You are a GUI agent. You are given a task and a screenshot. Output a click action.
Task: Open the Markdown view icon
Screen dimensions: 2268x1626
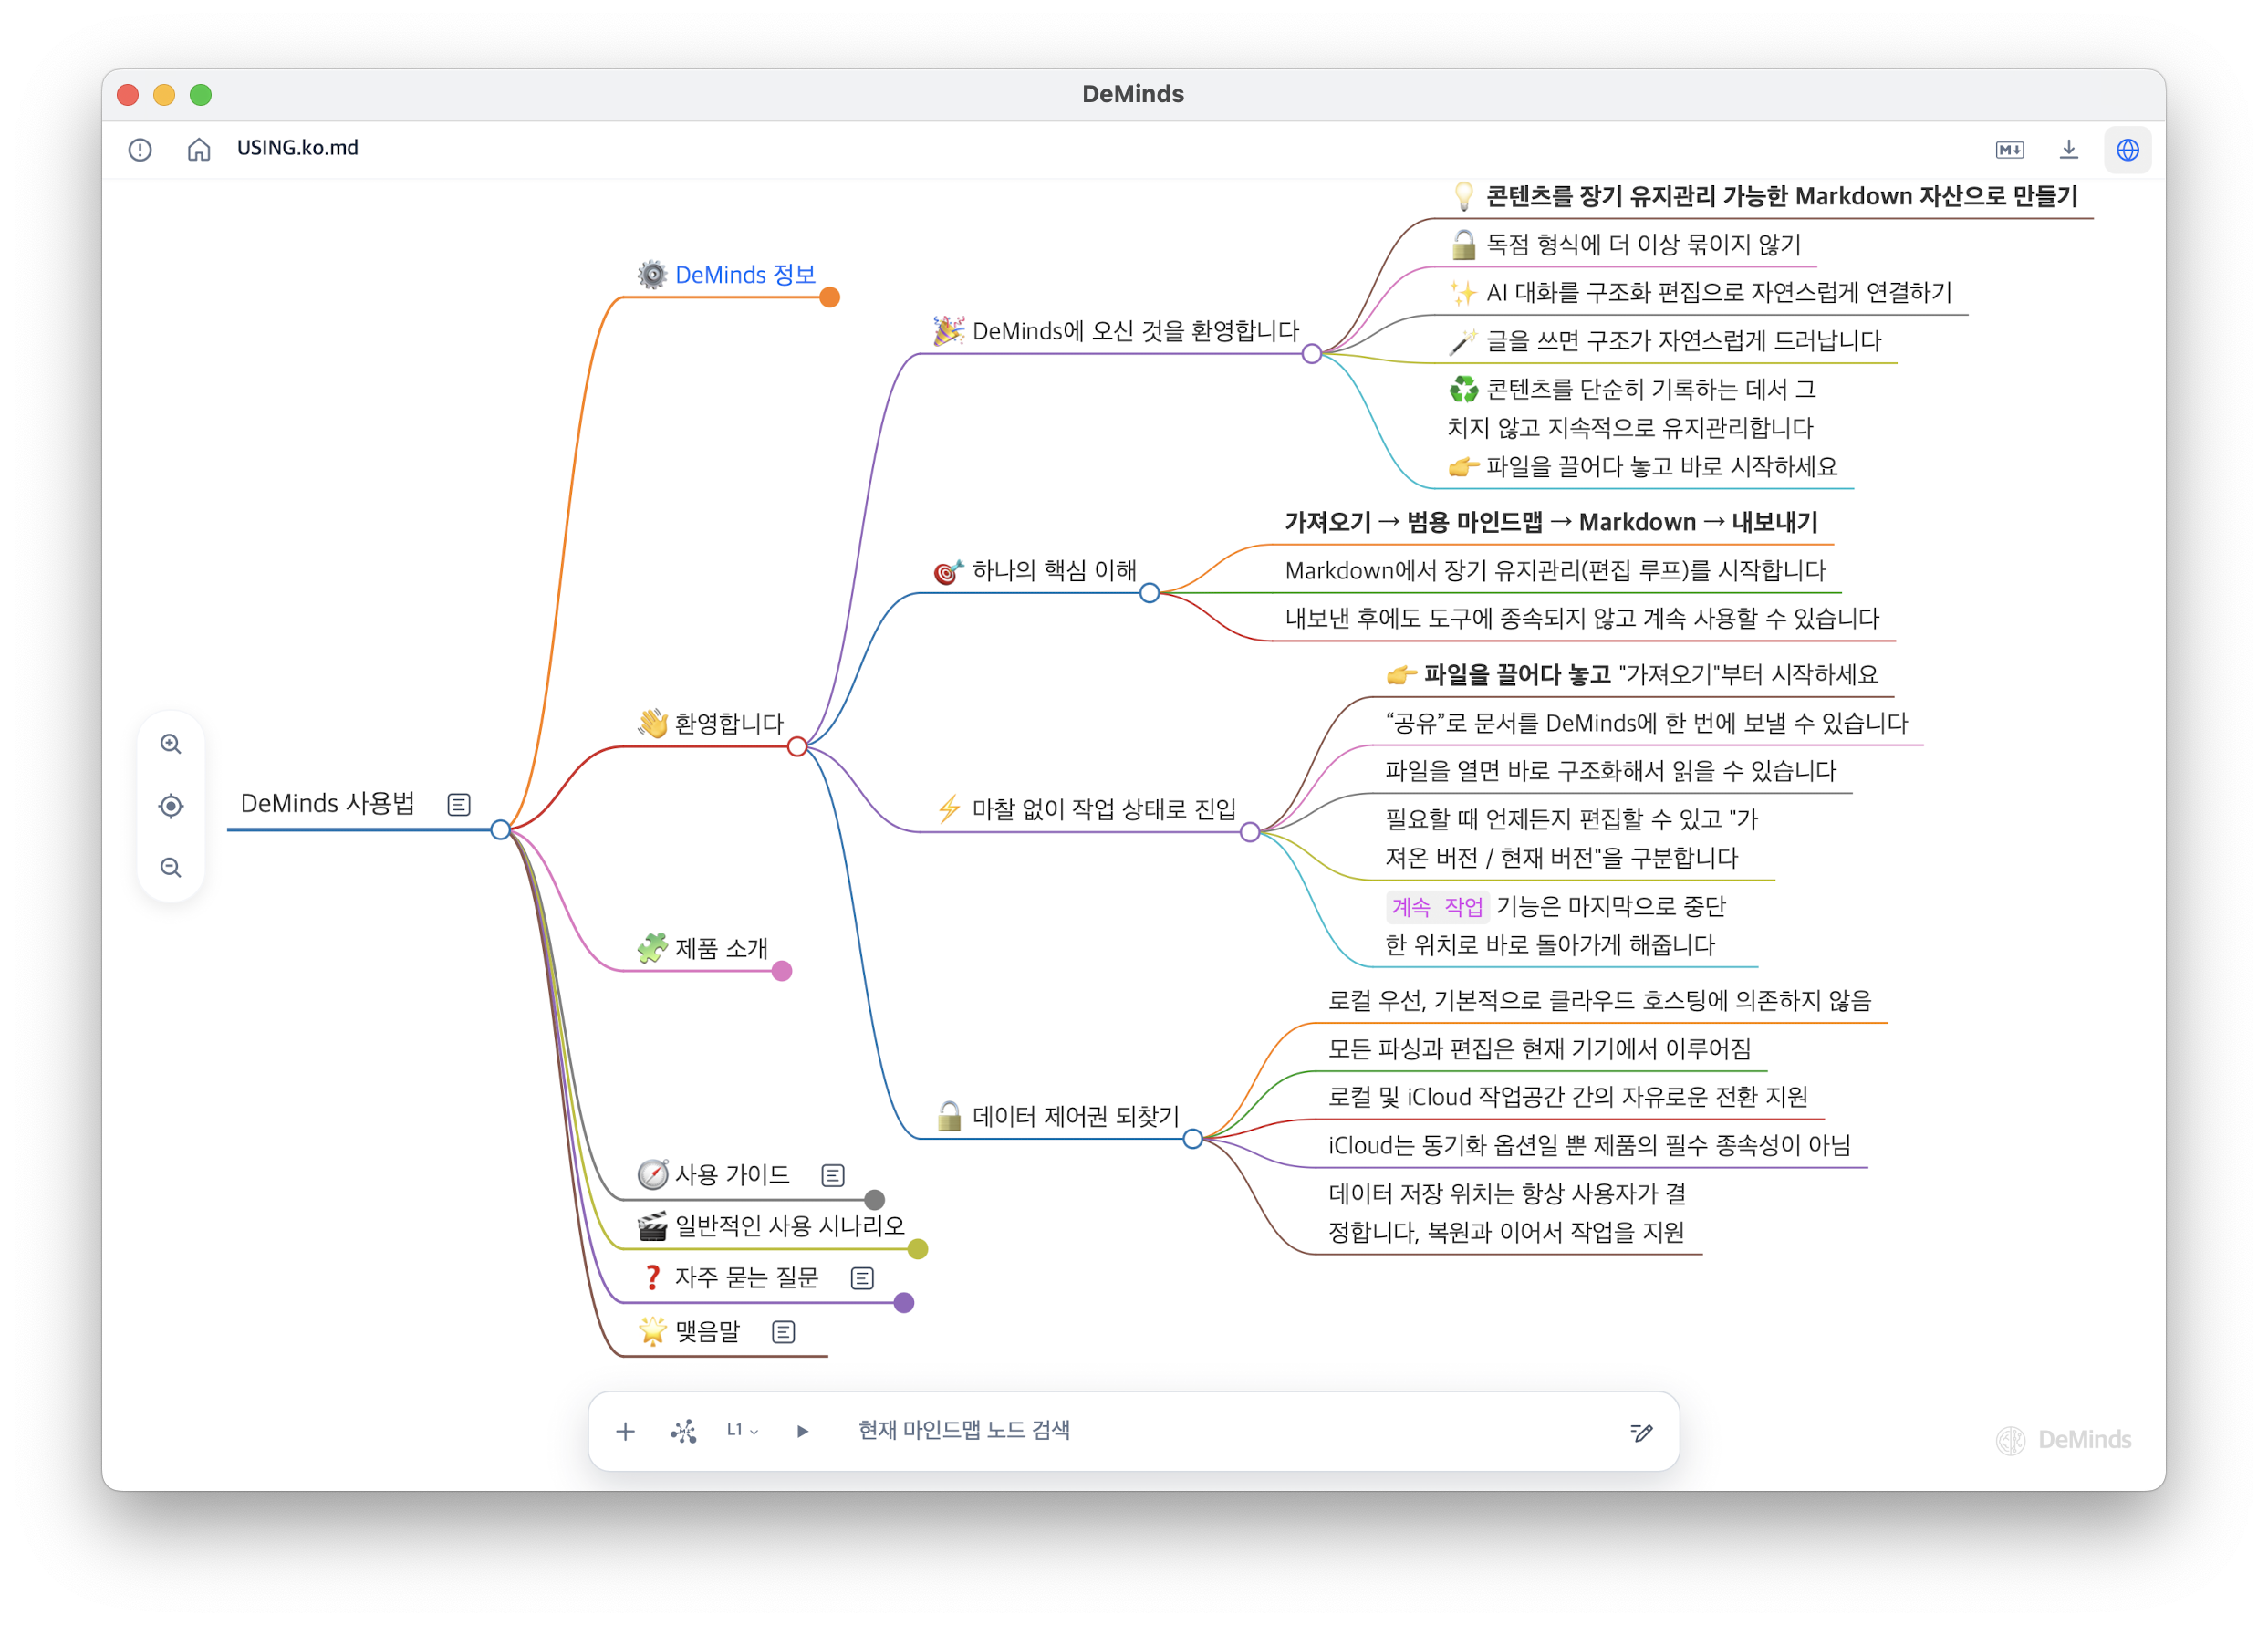(2010, 150)
